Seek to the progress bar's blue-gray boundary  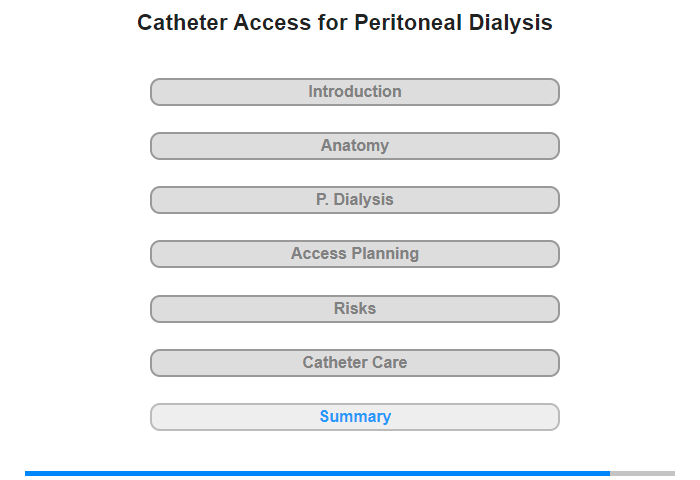[610, 473]
